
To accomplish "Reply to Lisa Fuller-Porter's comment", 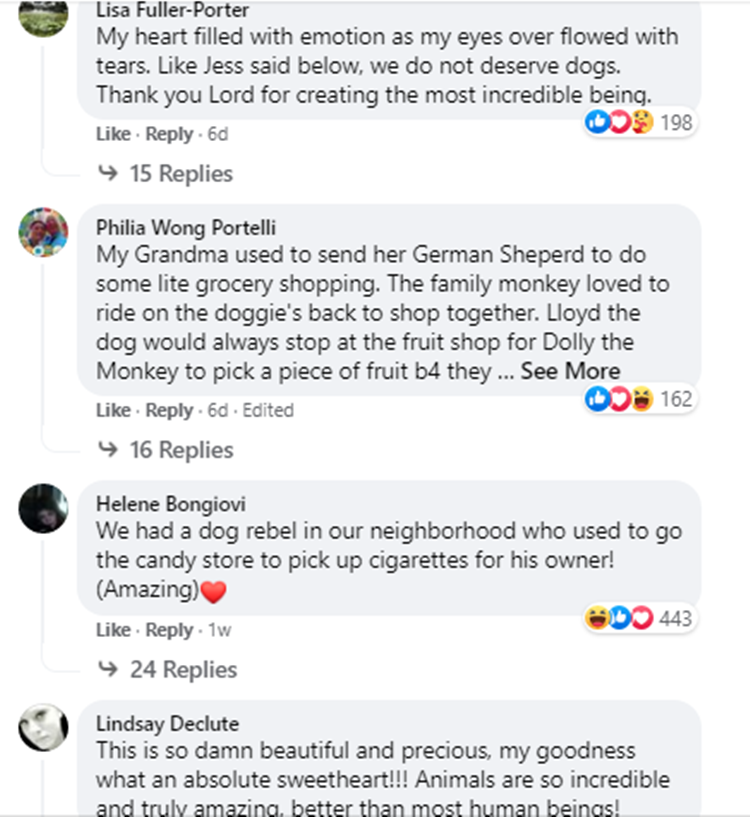I will point(169,134).
